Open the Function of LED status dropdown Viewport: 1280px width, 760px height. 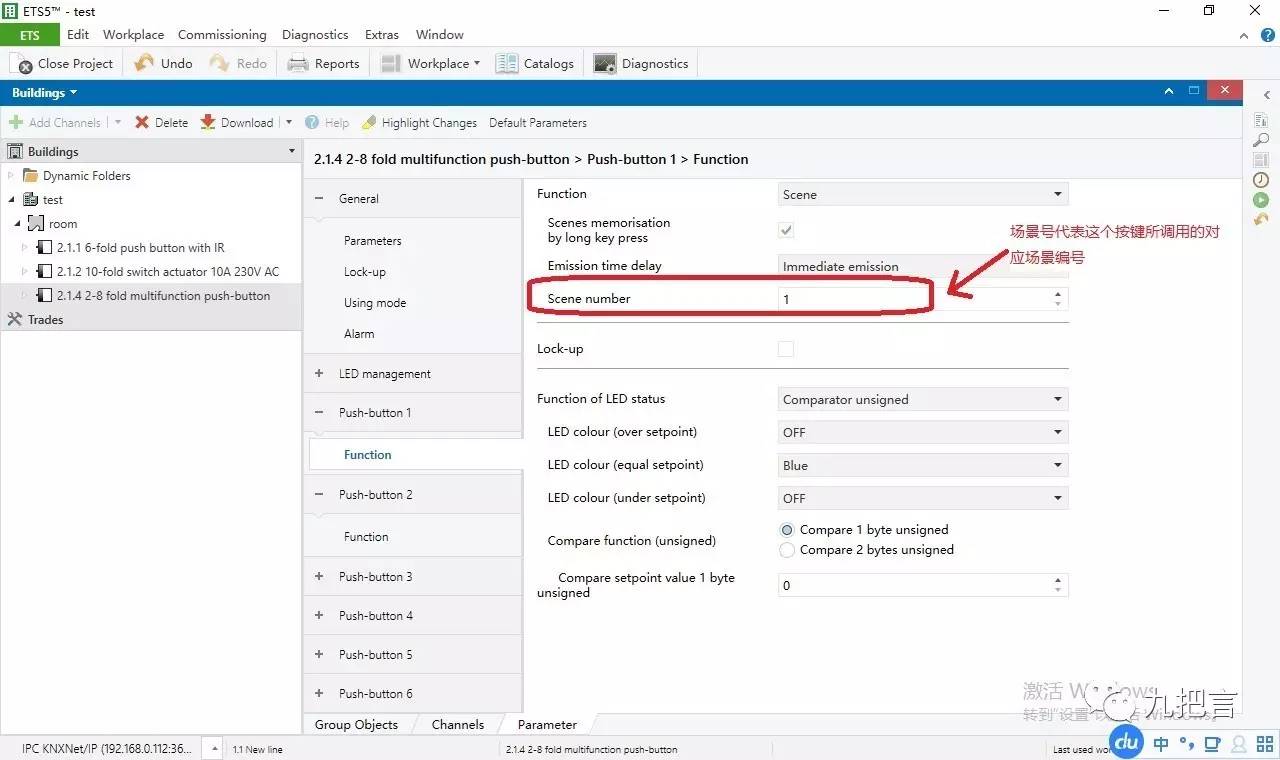(x=922, y=399)
